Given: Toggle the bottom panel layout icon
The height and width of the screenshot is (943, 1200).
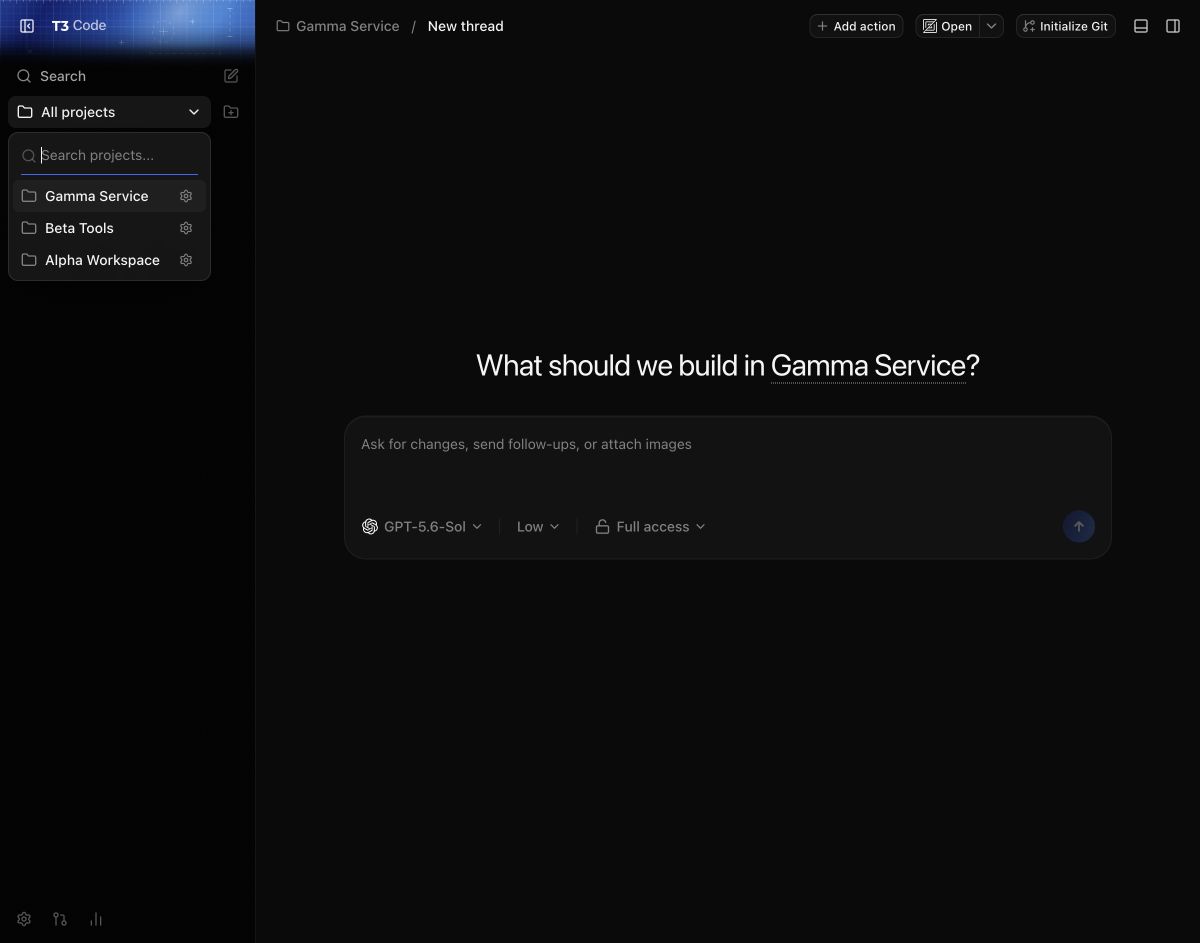Looking at the screenshot, I should coord(1141,26).
